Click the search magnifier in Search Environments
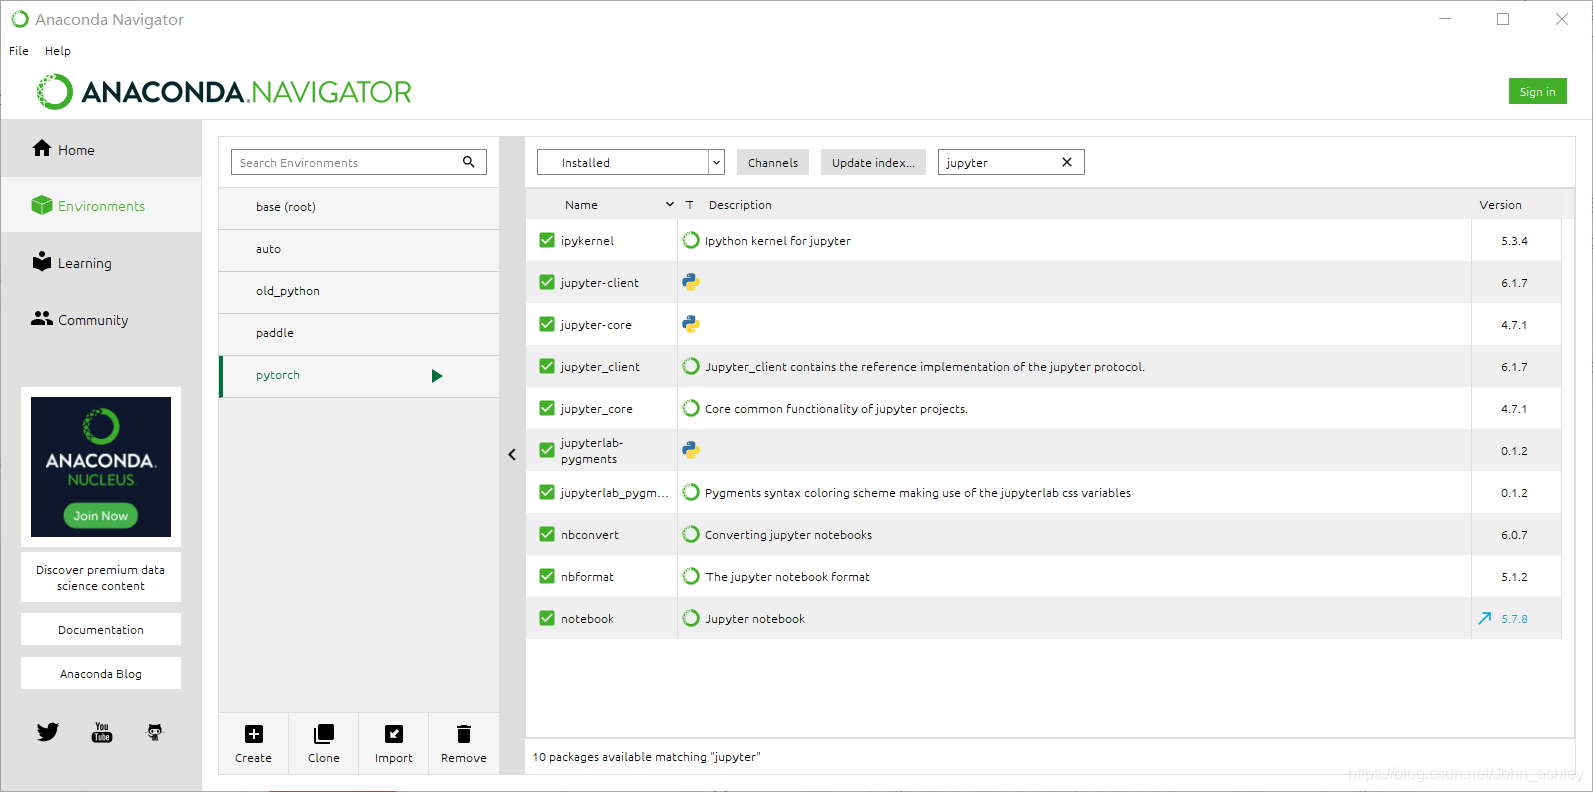Screen dimensions: 1593x792 [x=469, y=162]
